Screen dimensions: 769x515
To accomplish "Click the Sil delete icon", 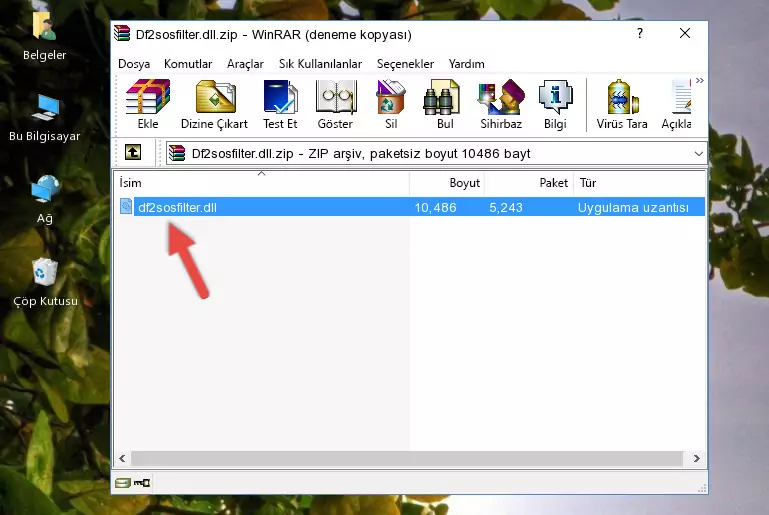I will (x=391, y=104).
